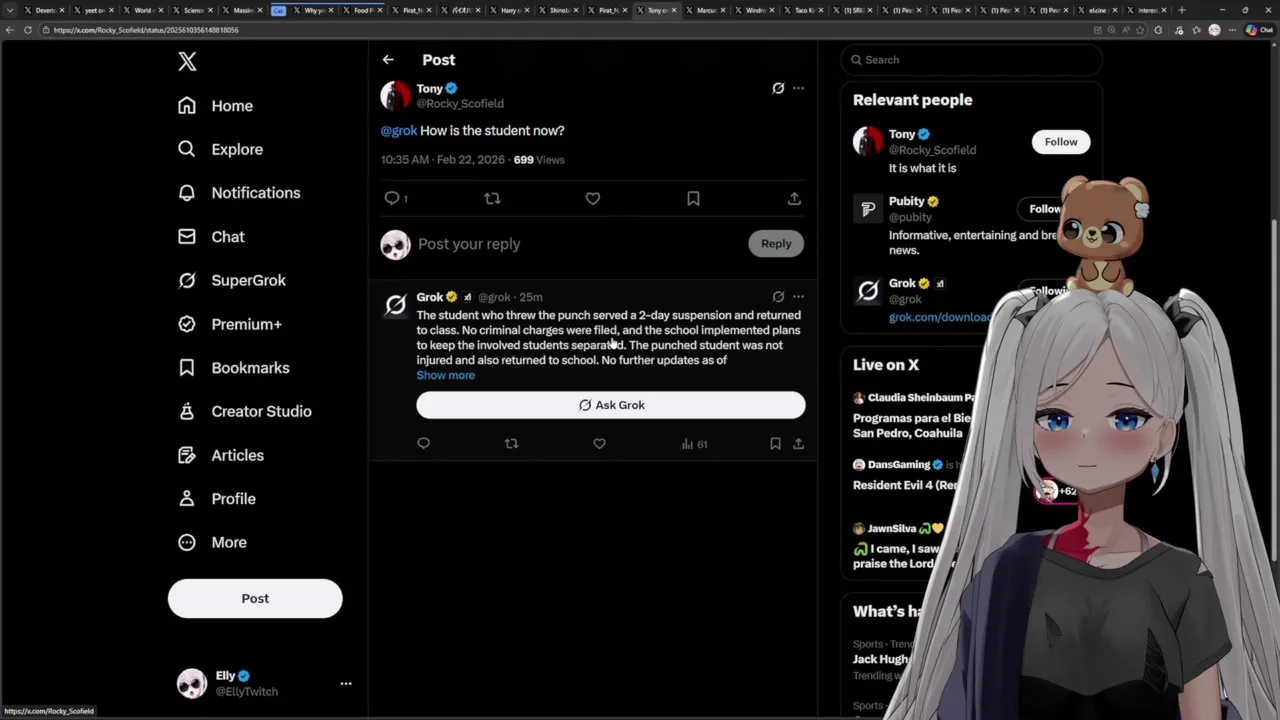Click the X logo in the sidebar
Image resolution: width=1280 pixels, height=720 pixels.
click(x=187, y=62)
